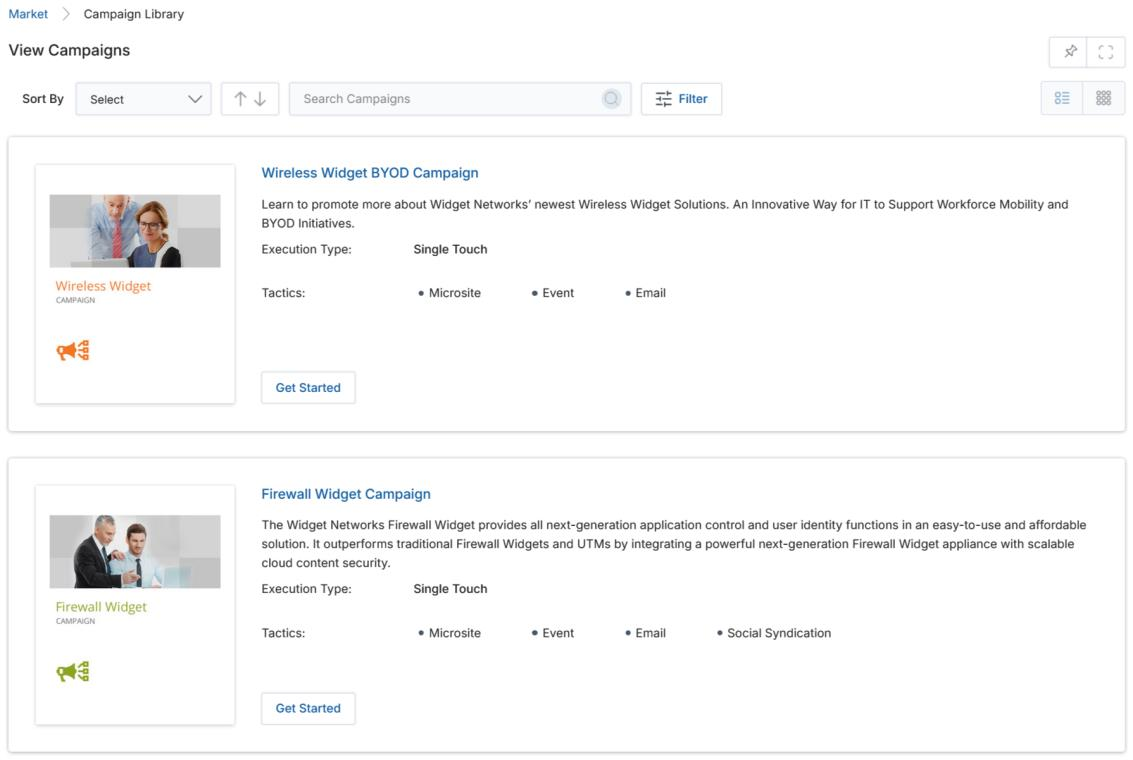Screen dimensions: 1133x760
Task: Sort ascending with the up arrow
Action: [241, 99]
